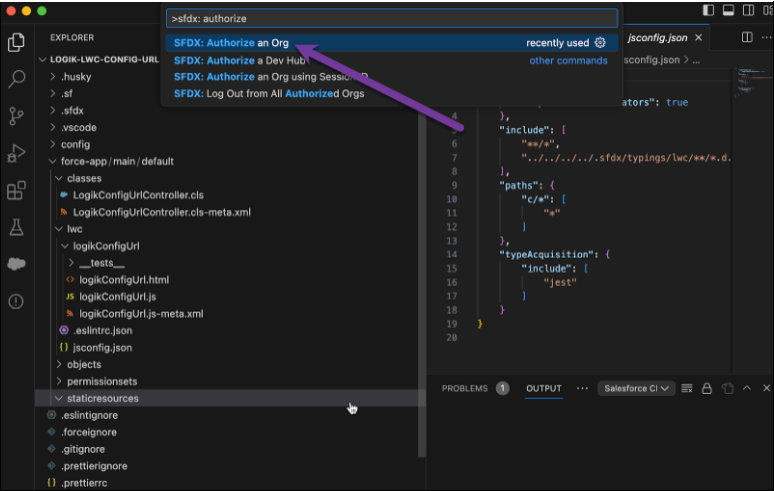Select the jsconfig.json editor tab

tap(657, 38)
